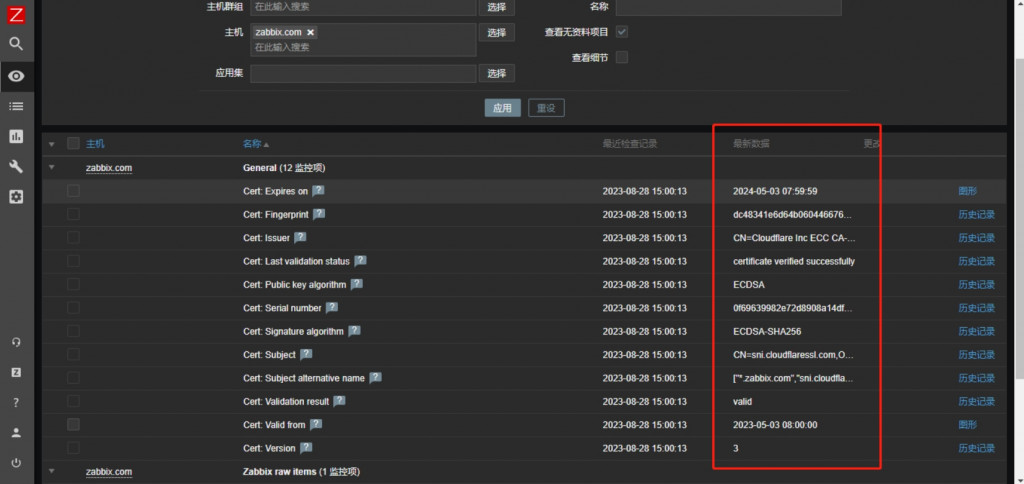Show help icon for Cert: Fingerprint
This screenshot has width=1024, height=484.
(319, 214)
